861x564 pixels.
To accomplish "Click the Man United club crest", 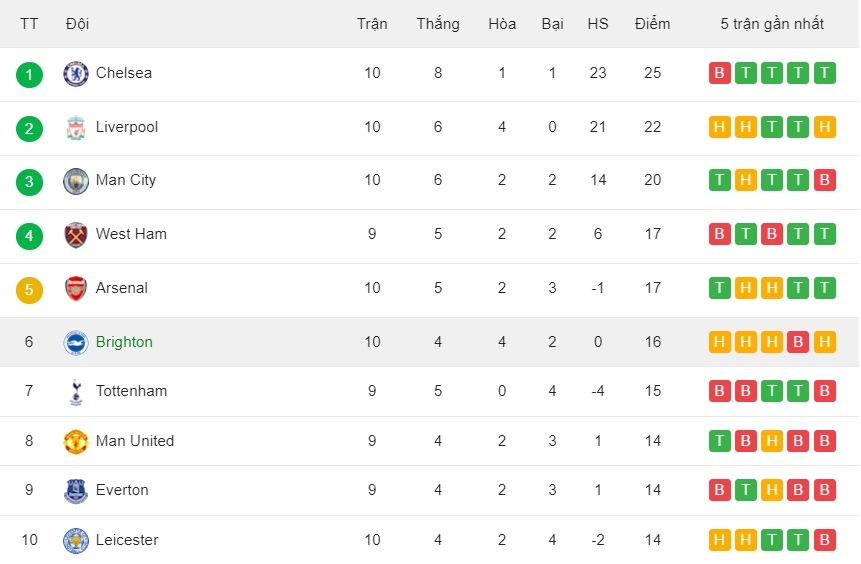I will click(x=76, y=442).
